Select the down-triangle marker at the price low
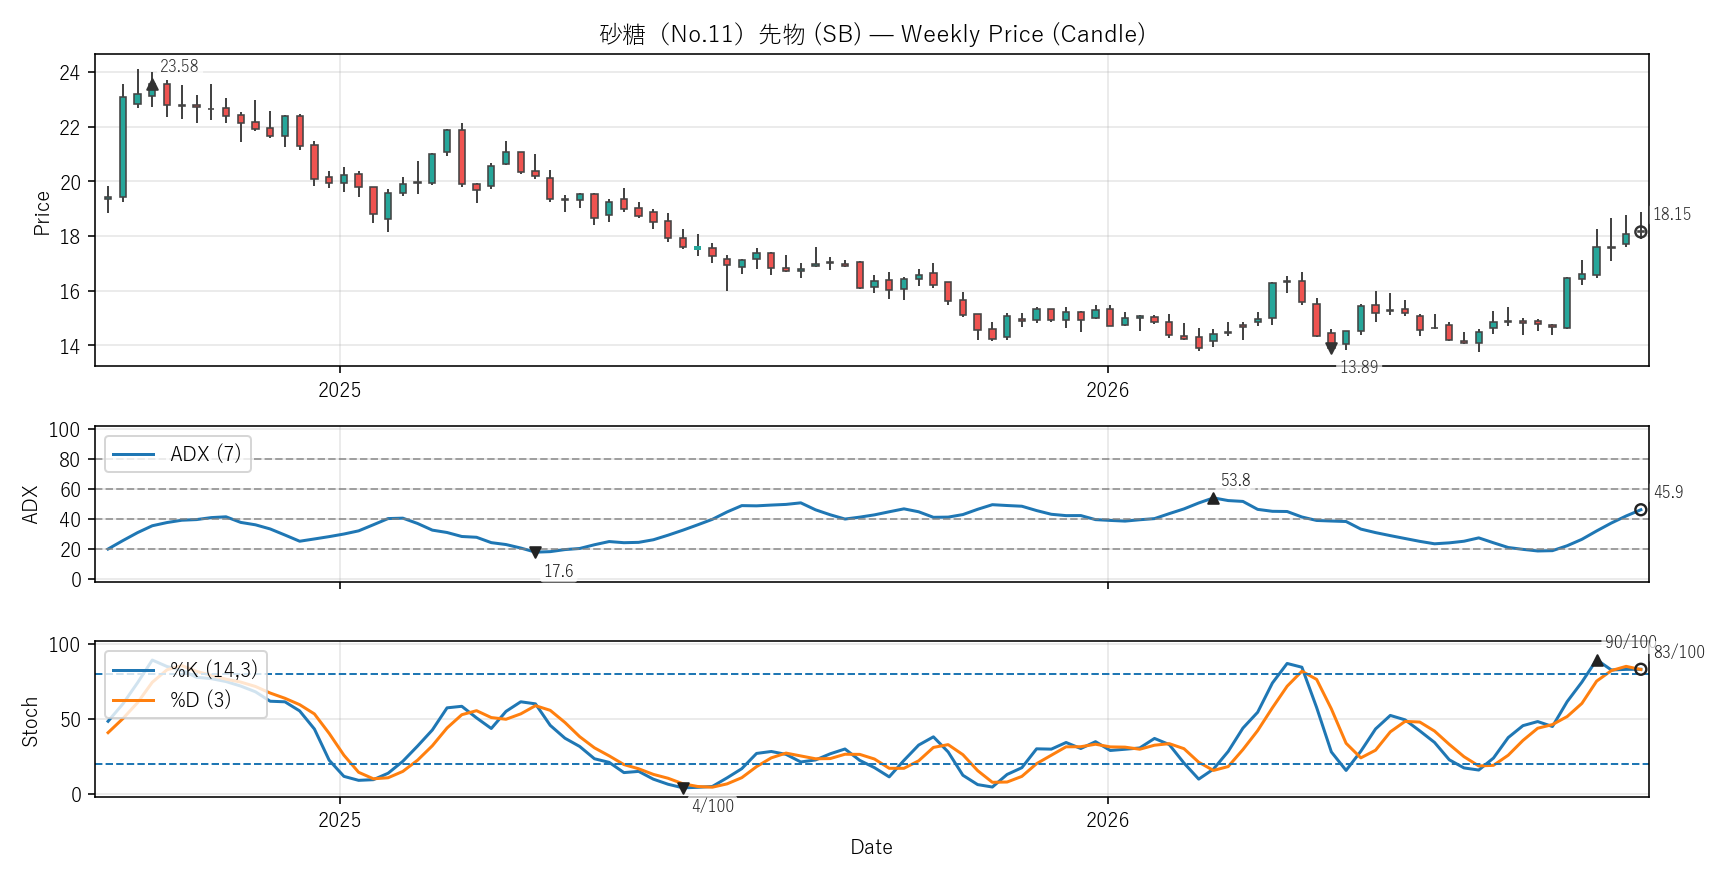1728x878 pixels. [x=1331, y=348]
